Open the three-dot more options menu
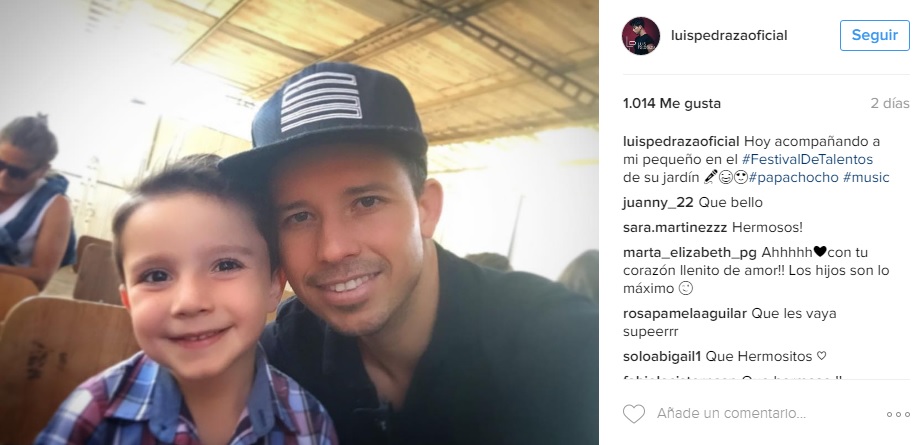This screenshot has width=917, height=445. click(x=898, y=415)
